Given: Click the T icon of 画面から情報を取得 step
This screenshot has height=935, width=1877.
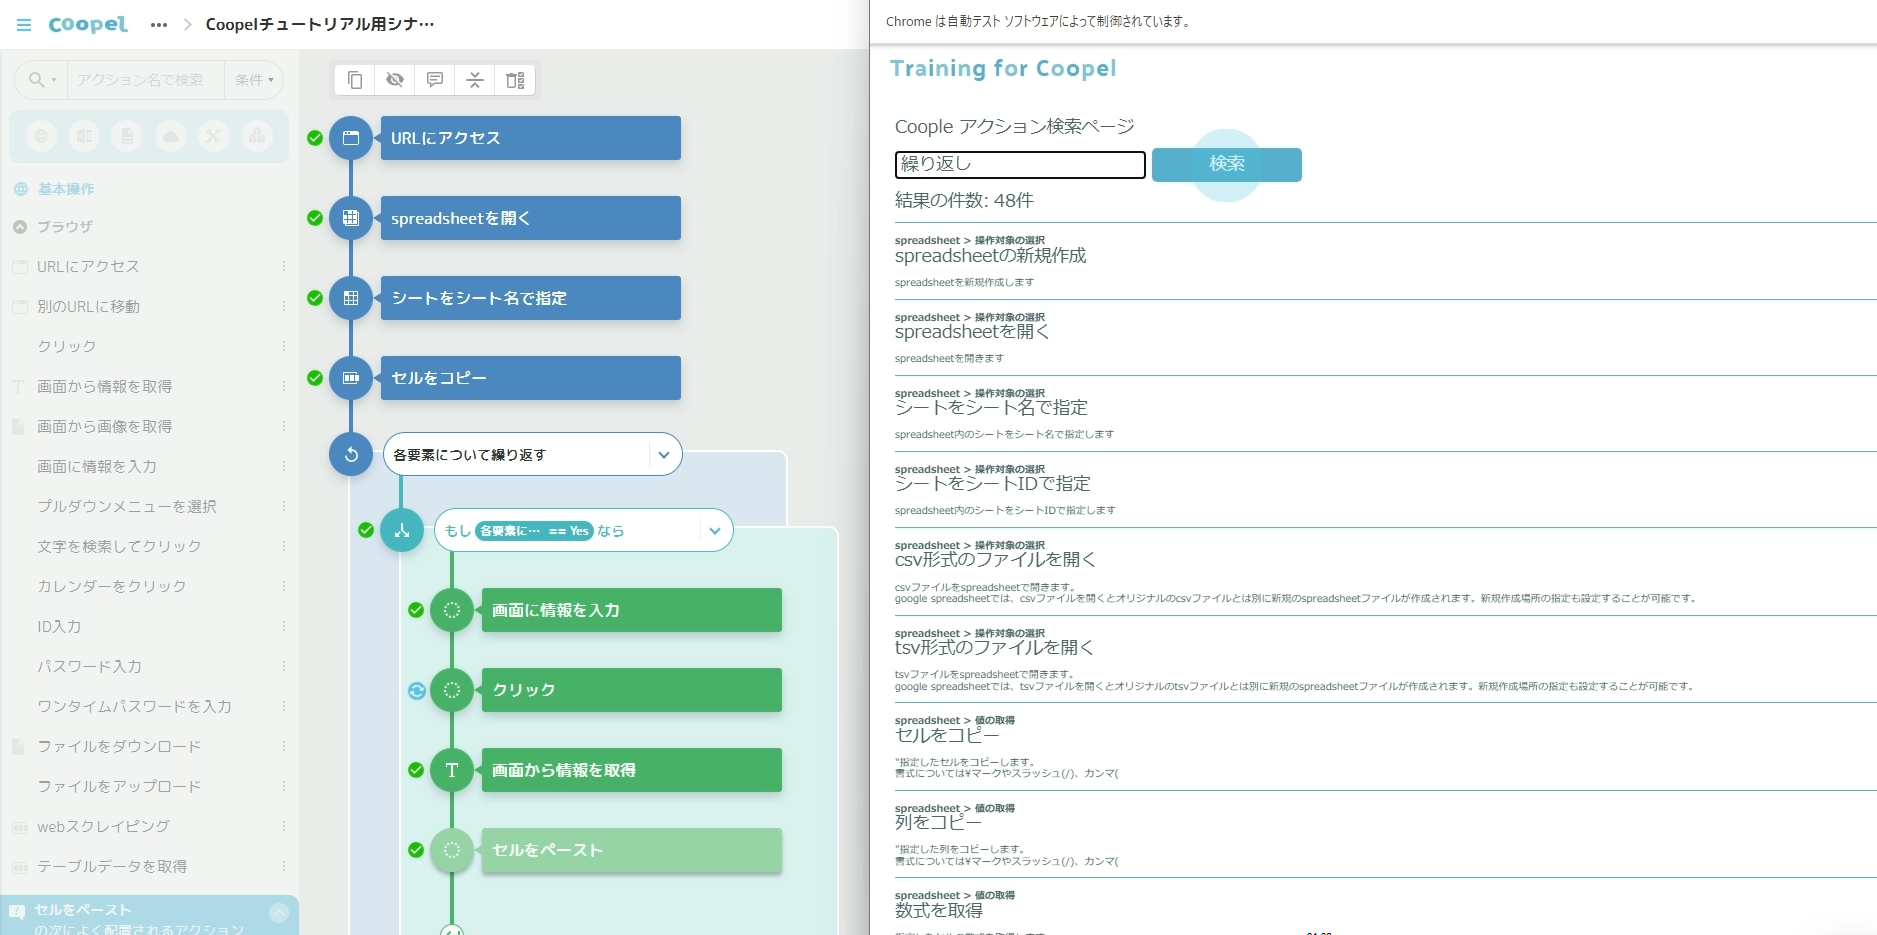Looking at the screenshot, I should pyautogui.click(x=452, y=770).
